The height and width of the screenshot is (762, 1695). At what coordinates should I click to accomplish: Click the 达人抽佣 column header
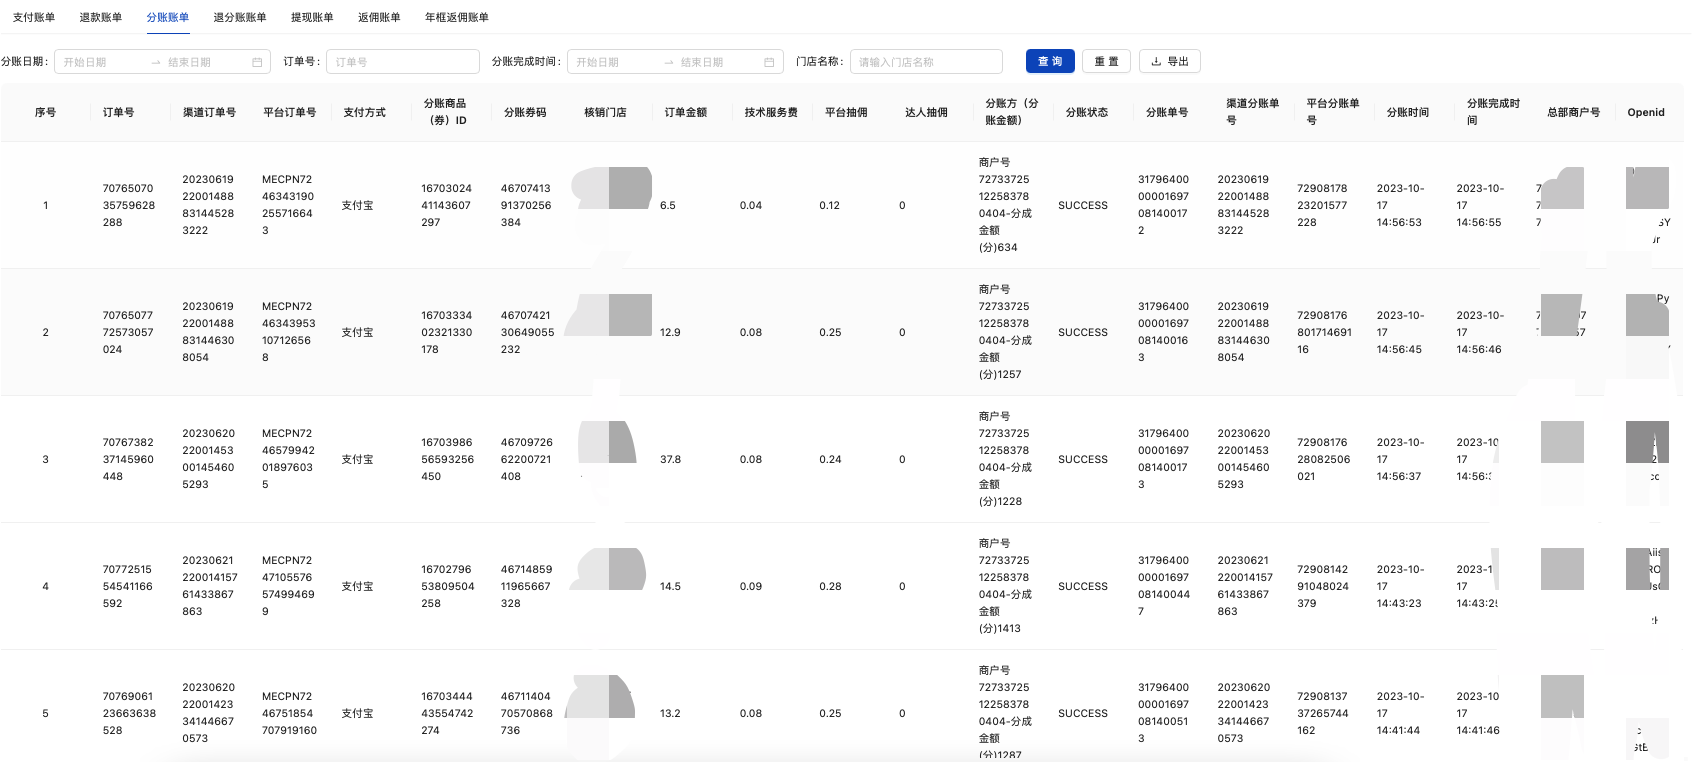[926, 112]
